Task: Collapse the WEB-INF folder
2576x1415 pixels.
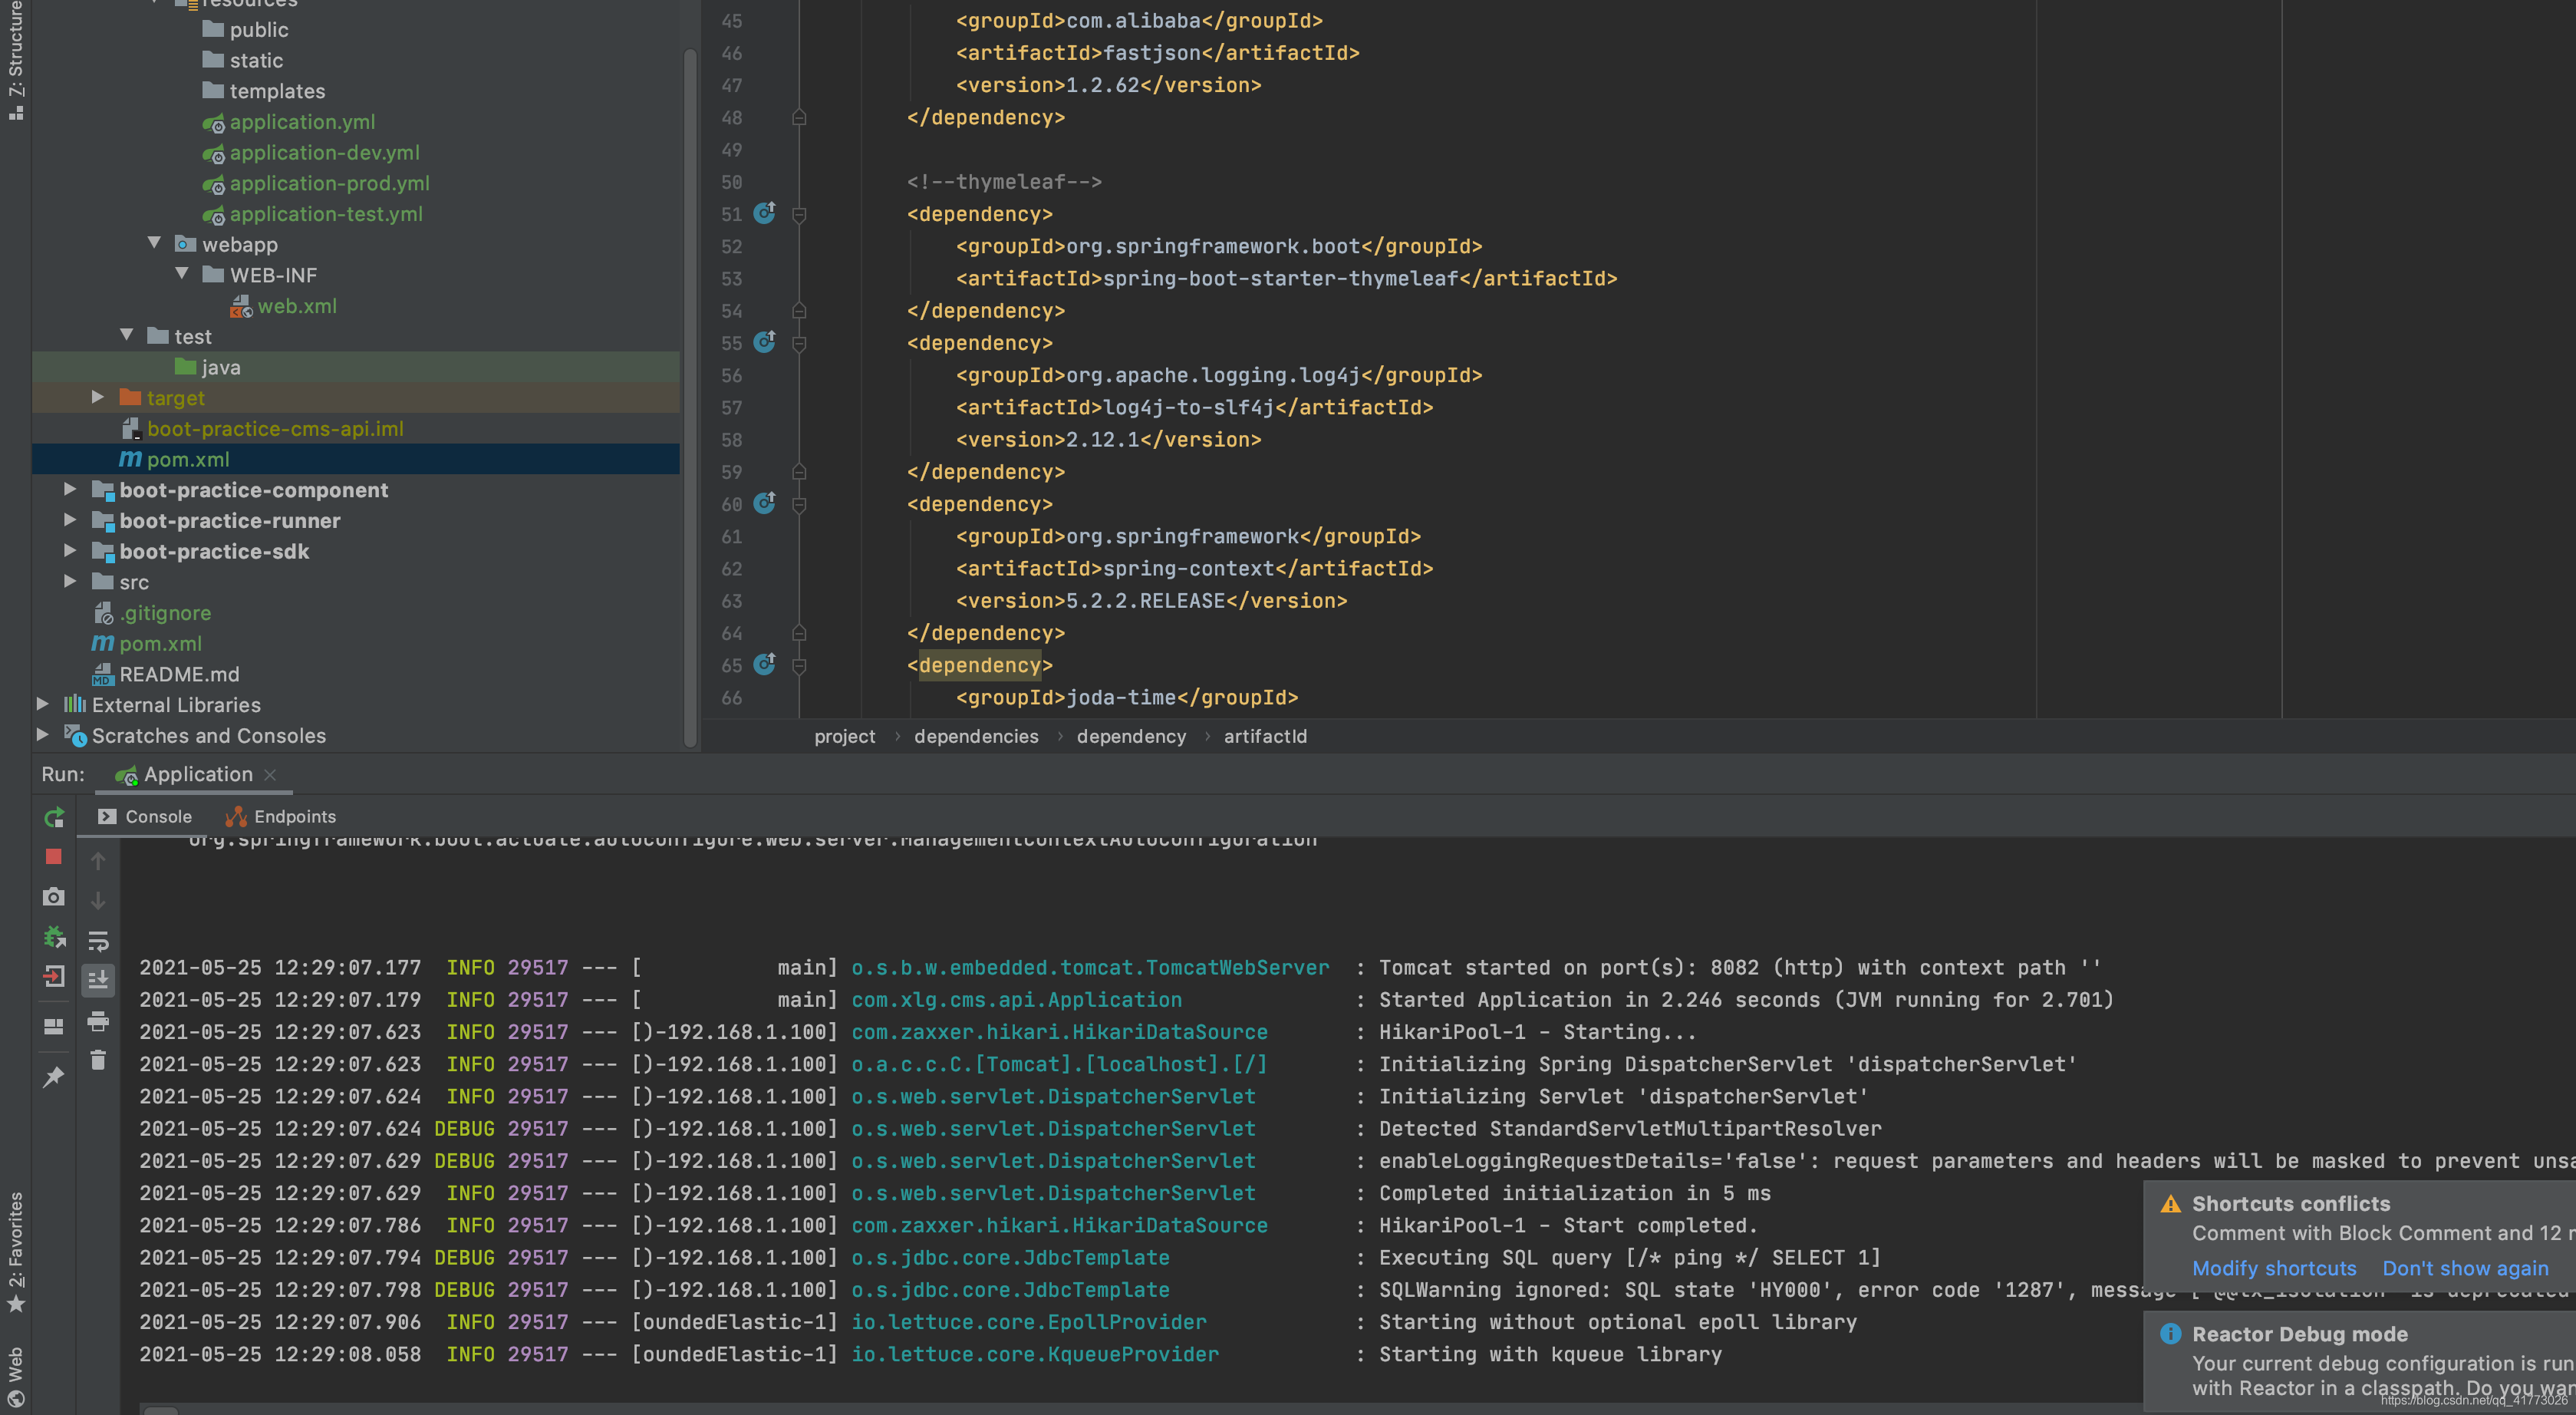Action: (x=182, y=274)
